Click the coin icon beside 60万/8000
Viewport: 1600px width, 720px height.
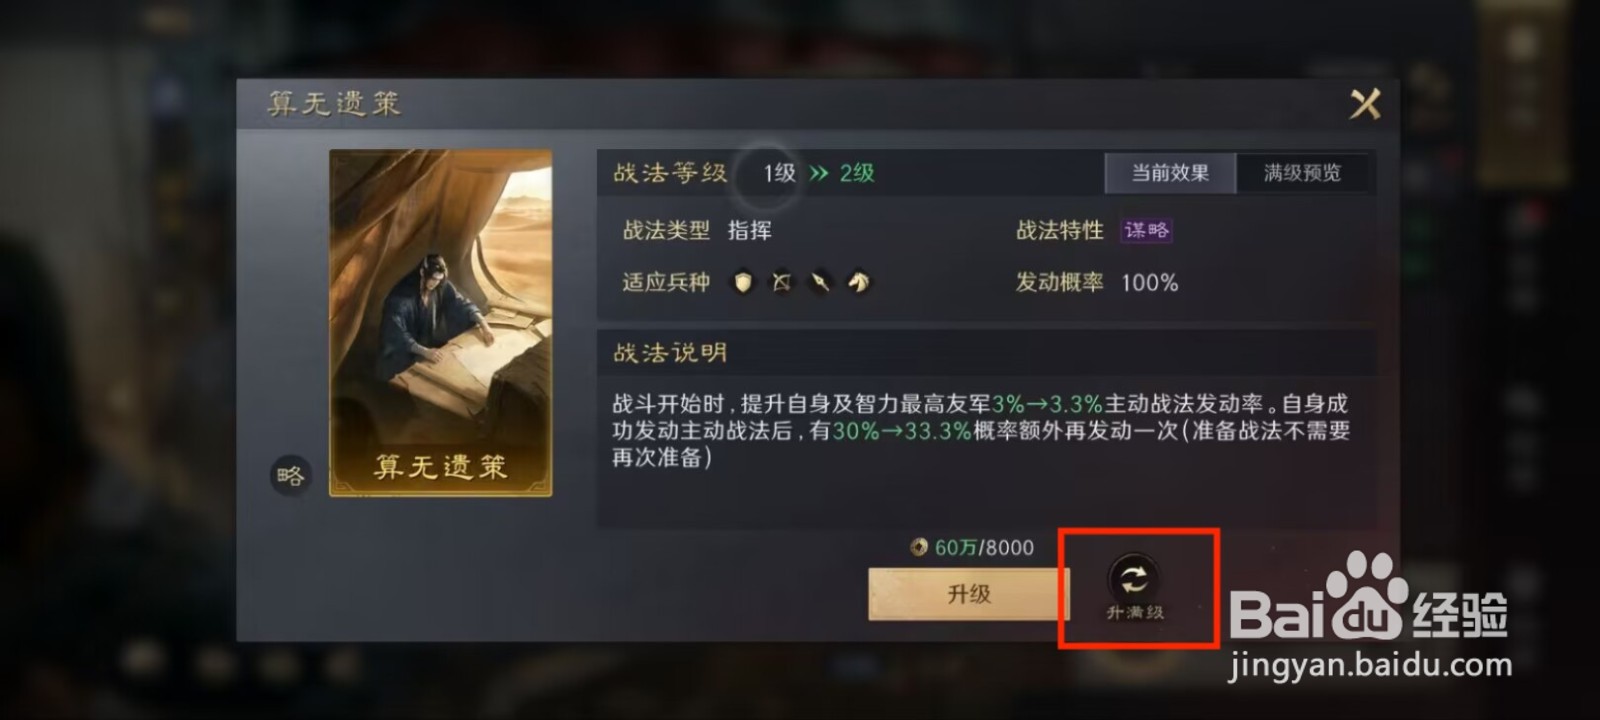coord(919,547)
